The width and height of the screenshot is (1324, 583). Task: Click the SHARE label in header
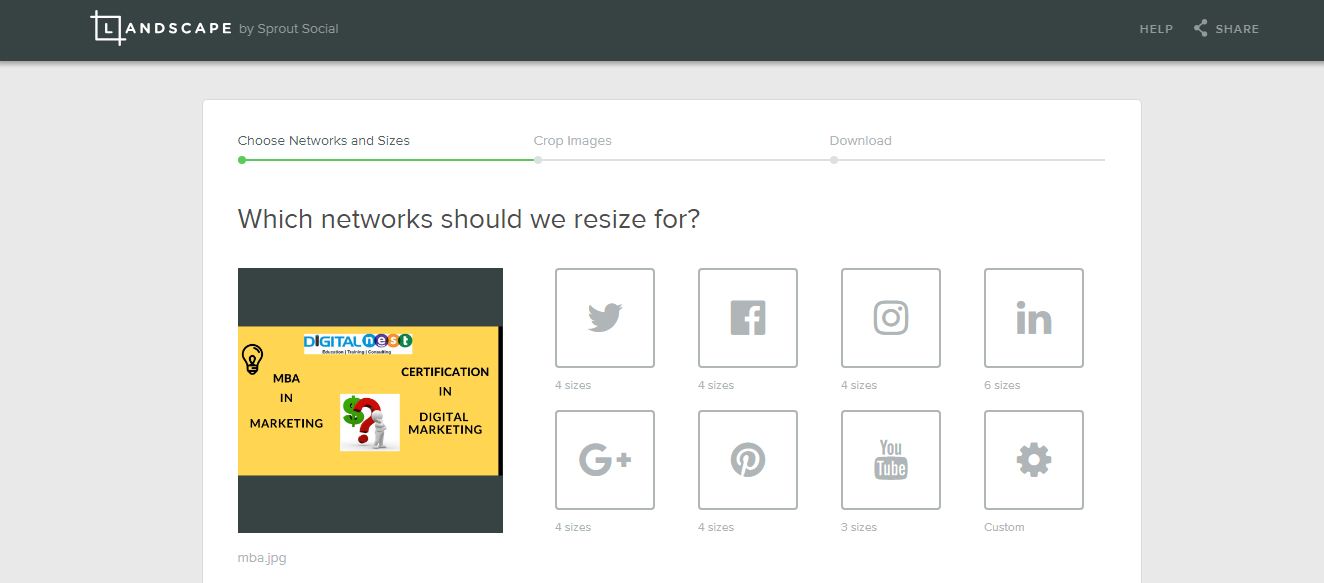pos(1237,29)
